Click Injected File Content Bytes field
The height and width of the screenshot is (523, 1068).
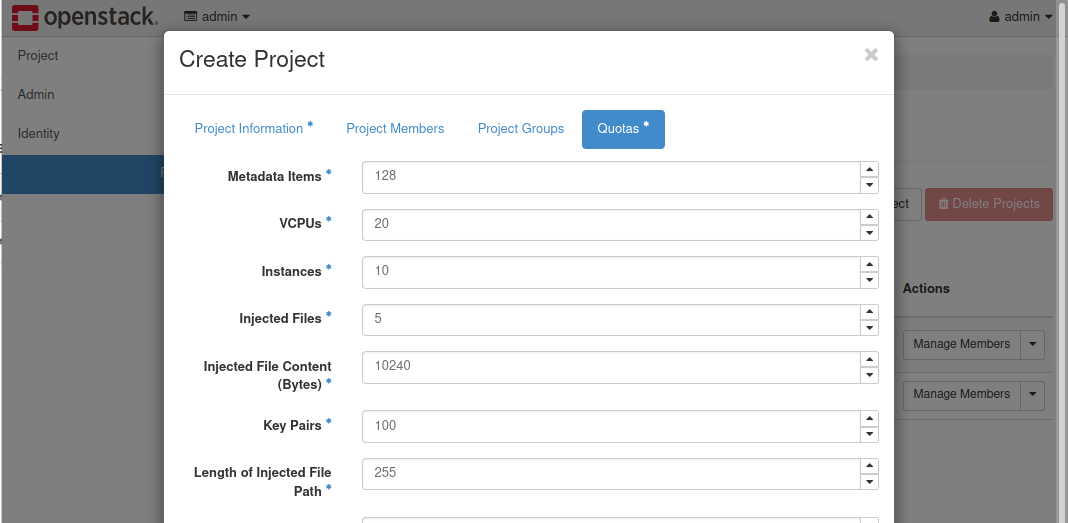pyautogui.click(x=611, y=367)
